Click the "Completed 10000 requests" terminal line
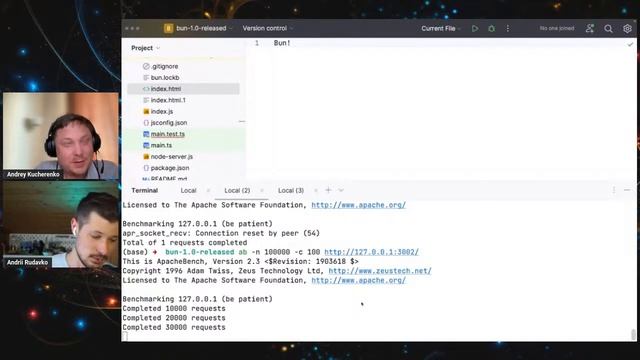 (174, 309)
